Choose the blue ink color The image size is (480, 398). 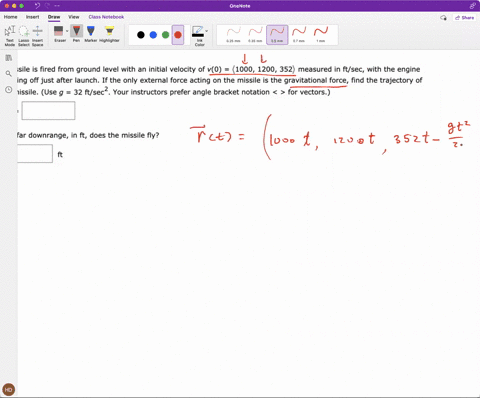pos(153,35)
